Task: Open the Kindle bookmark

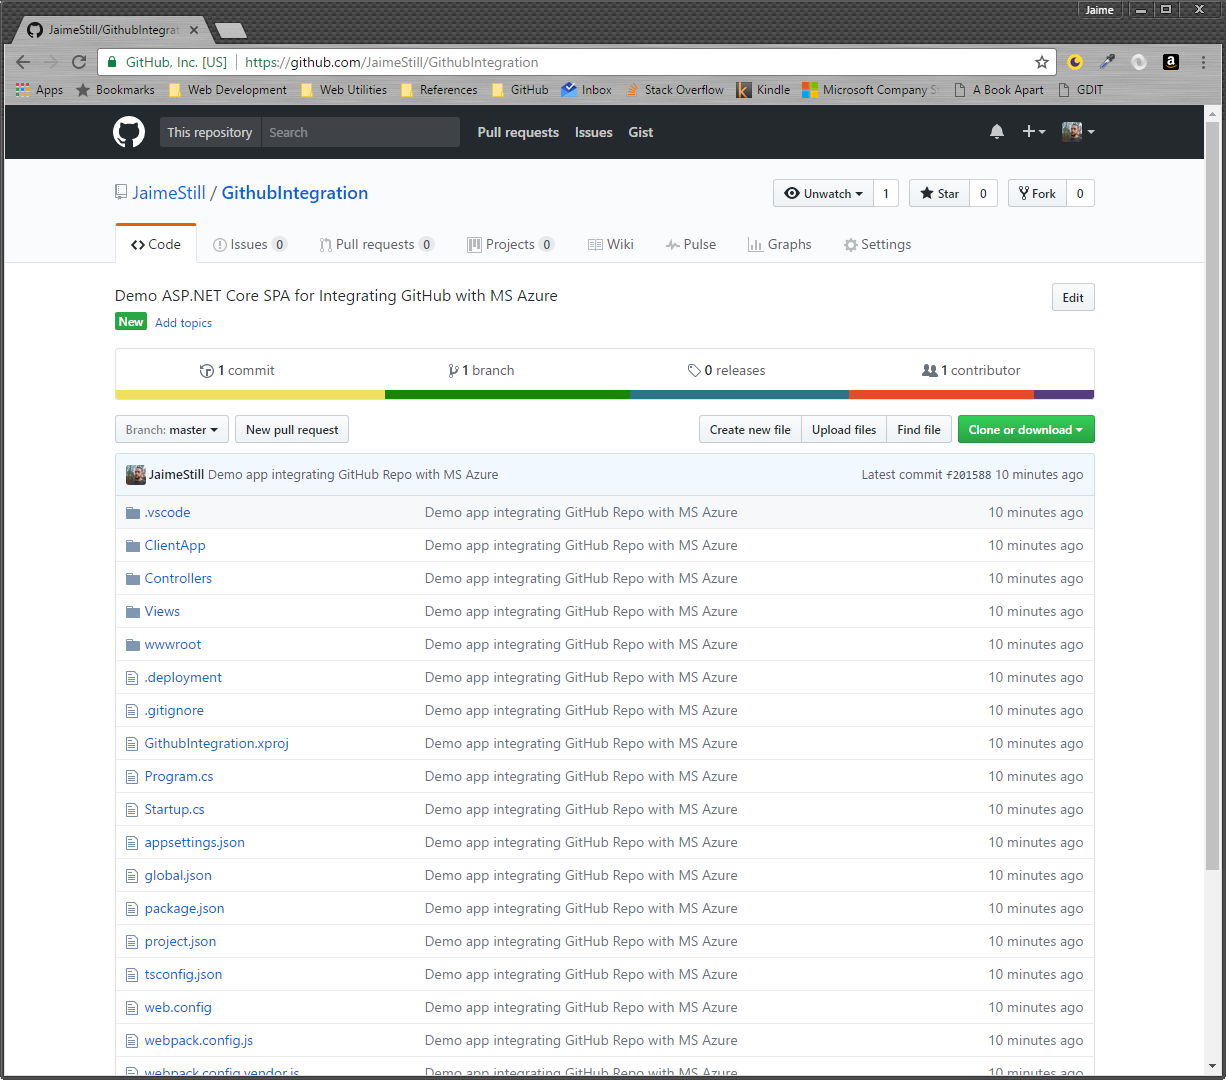Action: 764,90
